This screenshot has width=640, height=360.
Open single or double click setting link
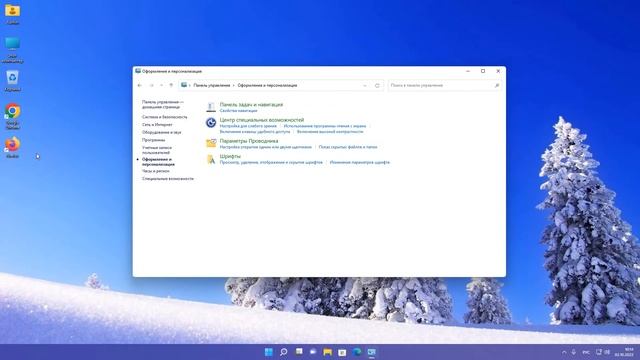pyautogui.click(x=266, y=147)
